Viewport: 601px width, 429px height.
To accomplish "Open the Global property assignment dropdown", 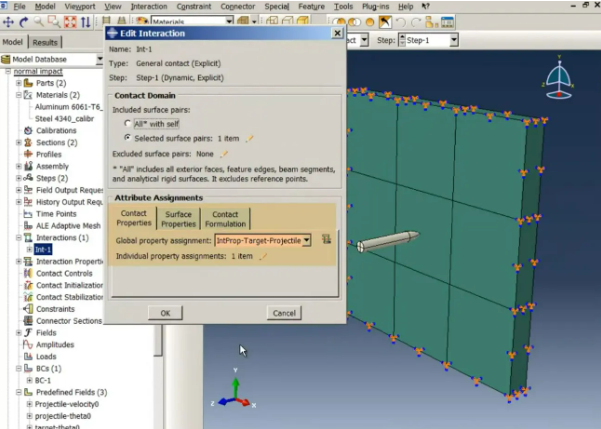I will tap(307, 240).
